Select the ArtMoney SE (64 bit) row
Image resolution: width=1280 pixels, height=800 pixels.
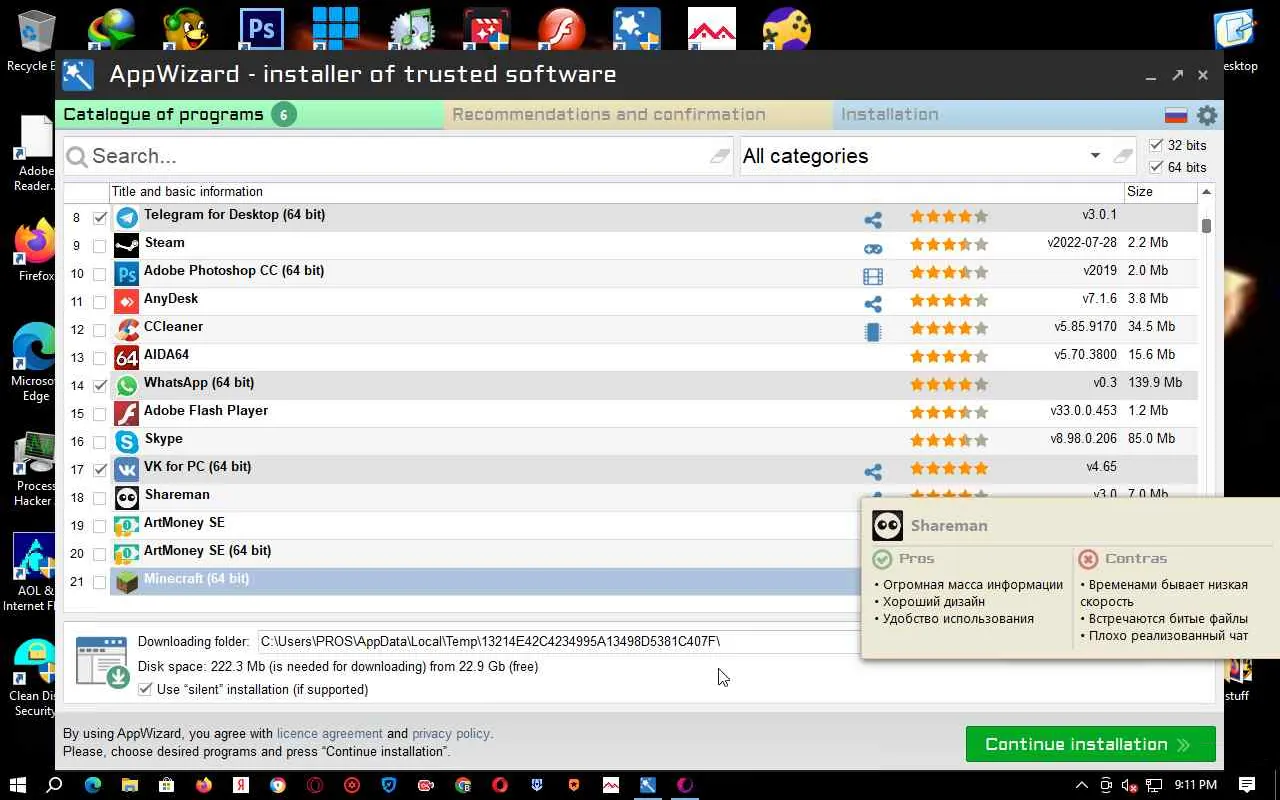click(486, 553)
